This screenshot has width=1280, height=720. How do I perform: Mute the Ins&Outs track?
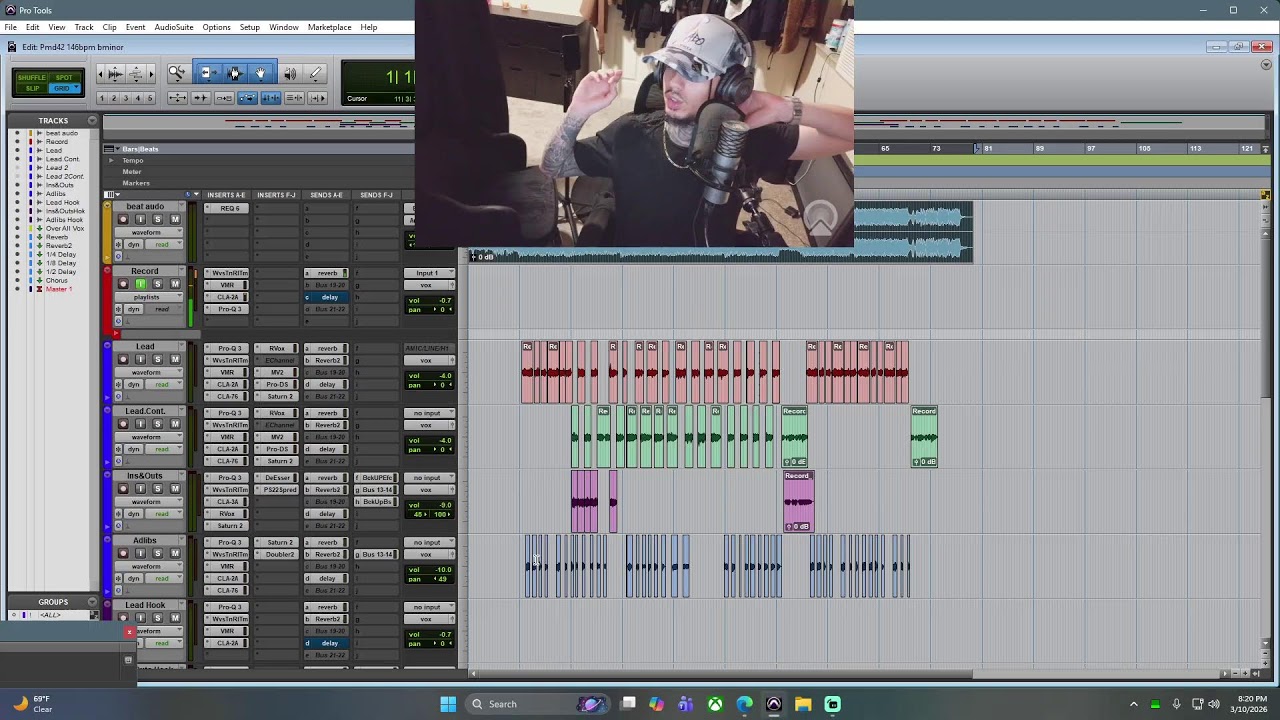175,489
